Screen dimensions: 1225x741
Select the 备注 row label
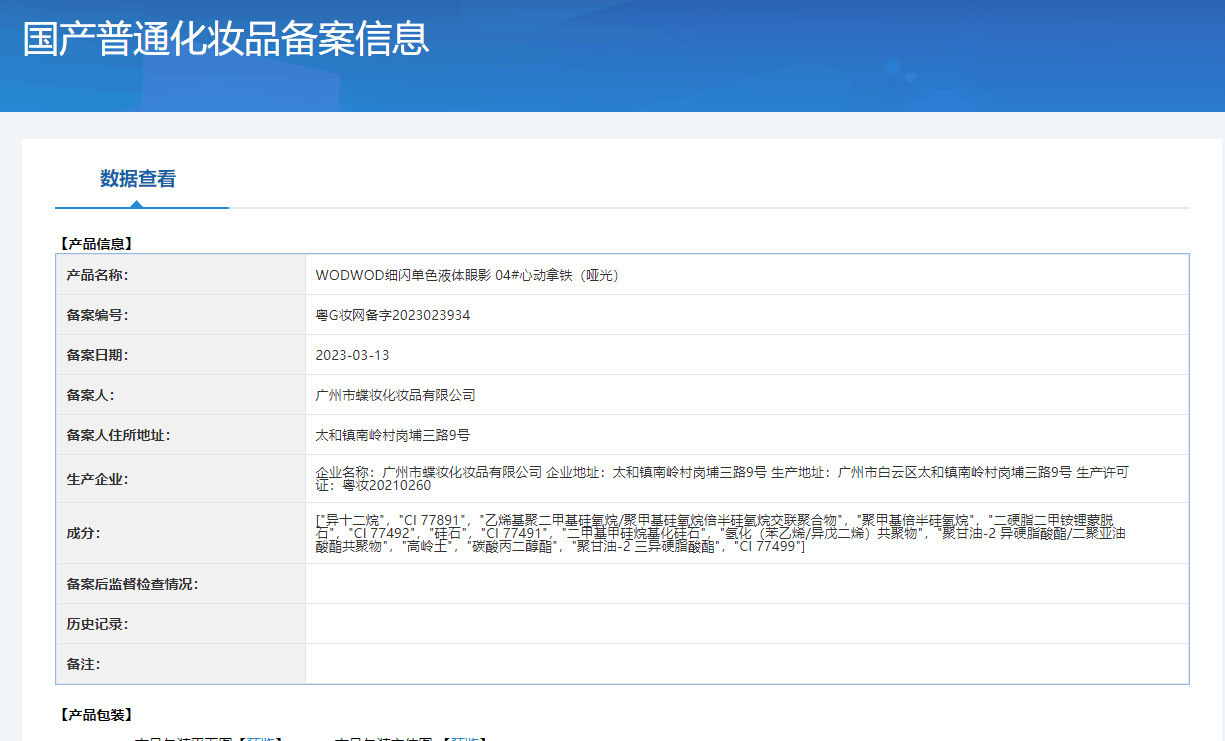tap(83, 664)
